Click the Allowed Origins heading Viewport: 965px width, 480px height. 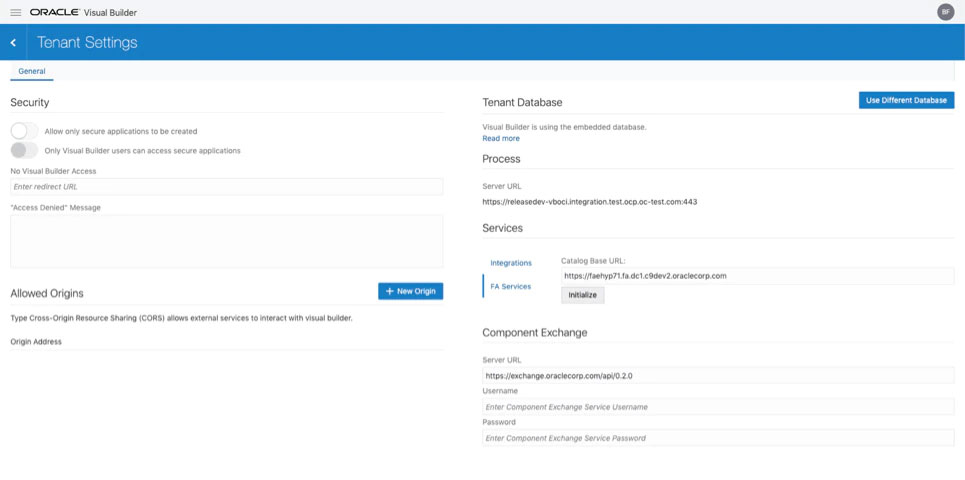pos(47,294)
